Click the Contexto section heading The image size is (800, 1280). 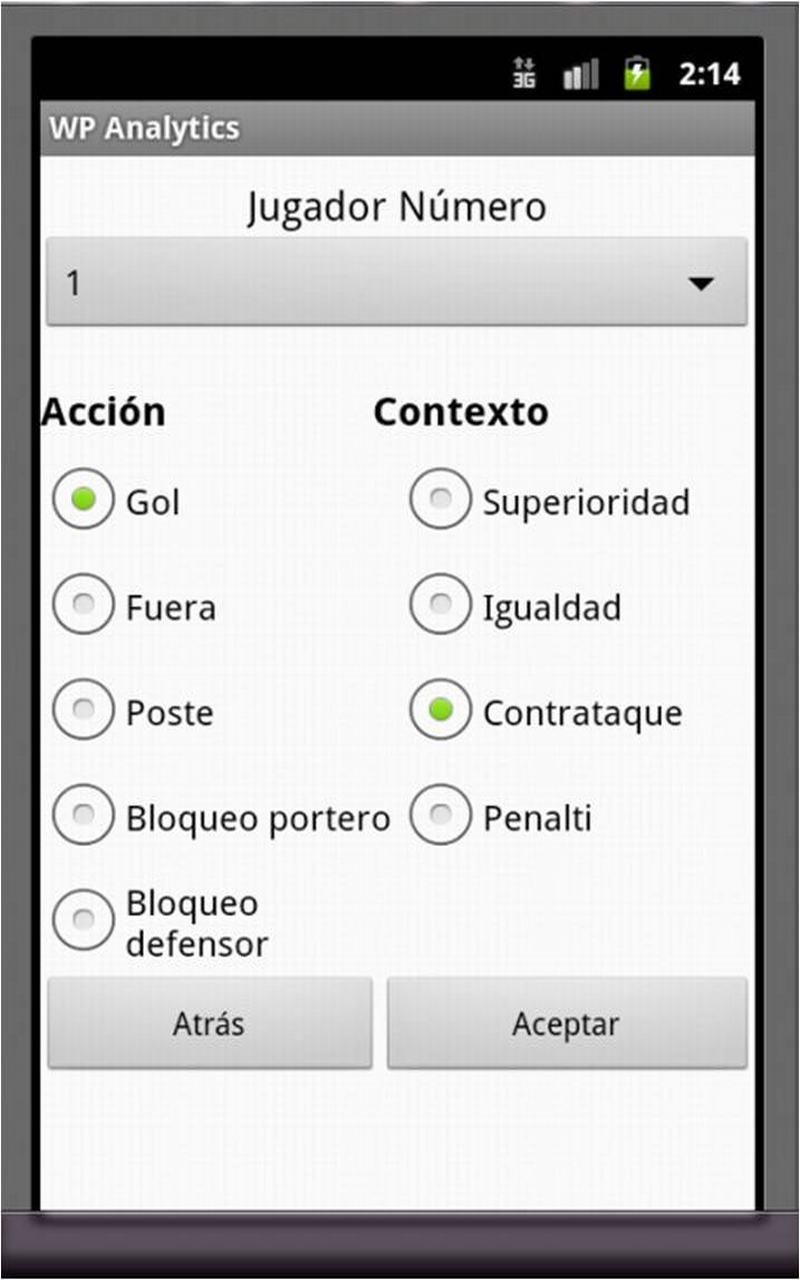(x=461, y=412)
